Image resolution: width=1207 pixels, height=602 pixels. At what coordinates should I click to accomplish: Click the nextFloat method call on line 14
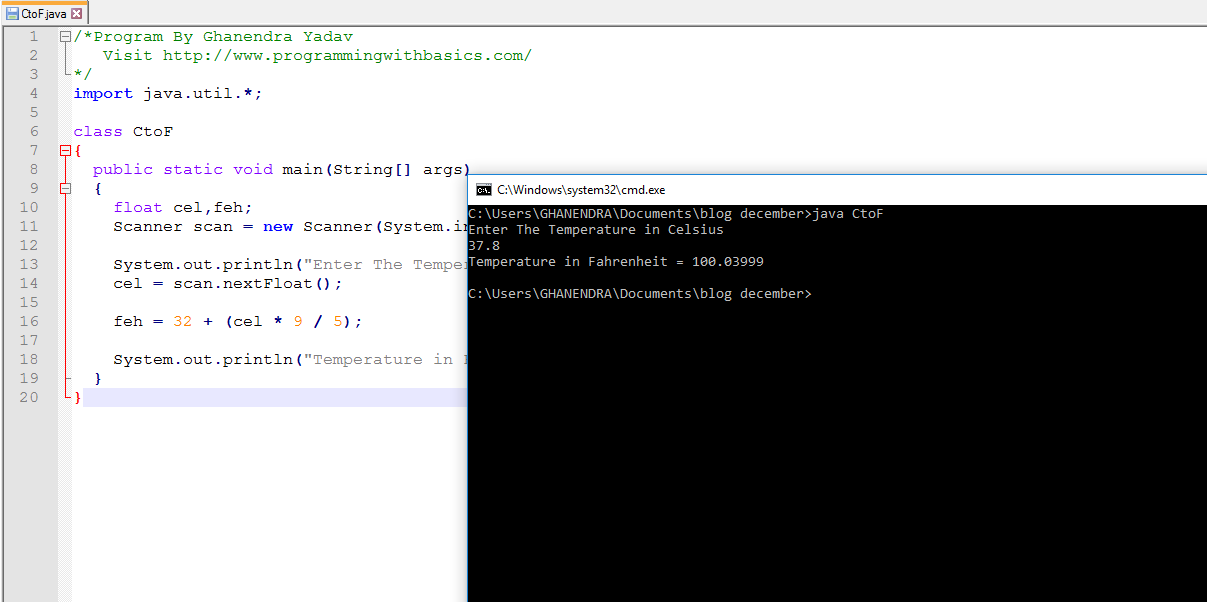(x=265, y=283)
